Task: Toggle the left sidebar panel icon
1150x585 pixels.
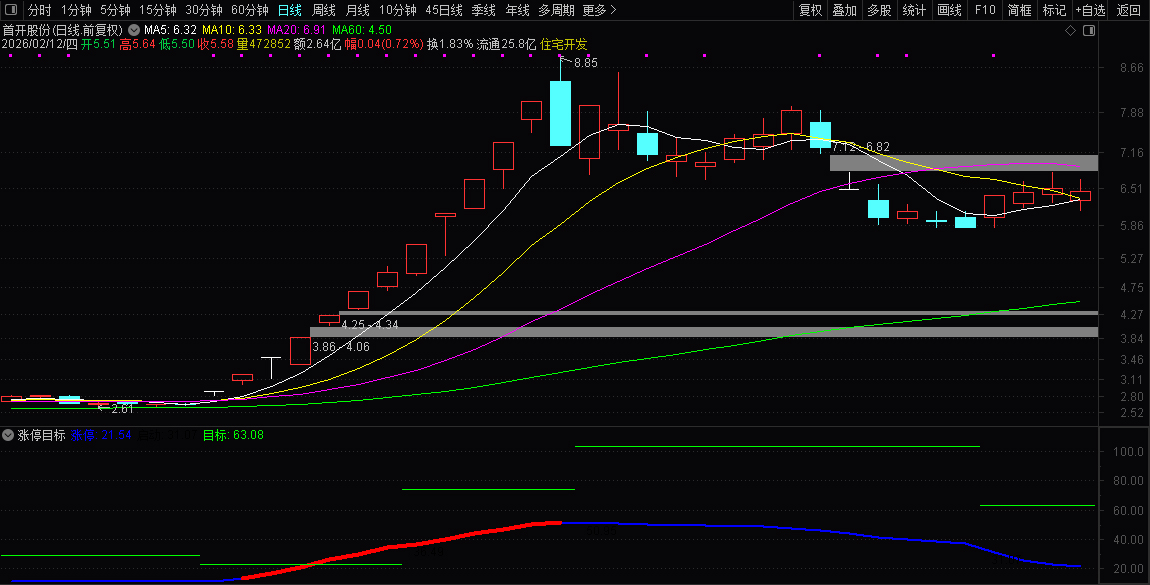Action: pos(10,10)
